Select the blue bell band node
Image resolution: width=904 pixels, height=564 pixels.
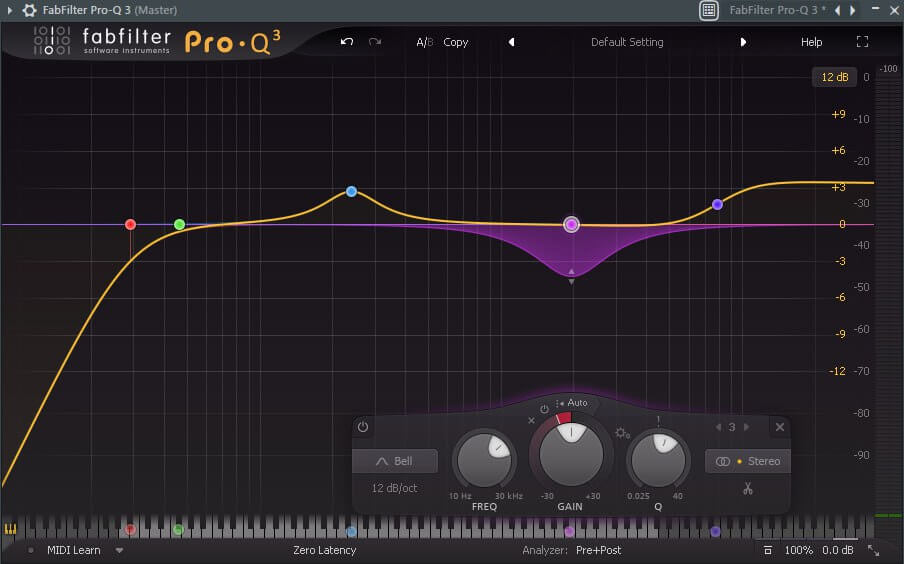click(x=351, y=191)
